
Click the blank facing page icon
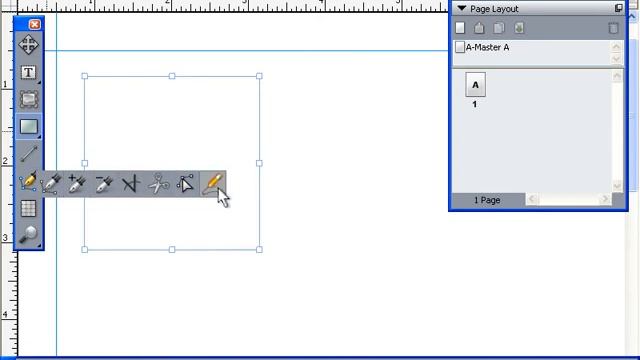coord(479,28)
